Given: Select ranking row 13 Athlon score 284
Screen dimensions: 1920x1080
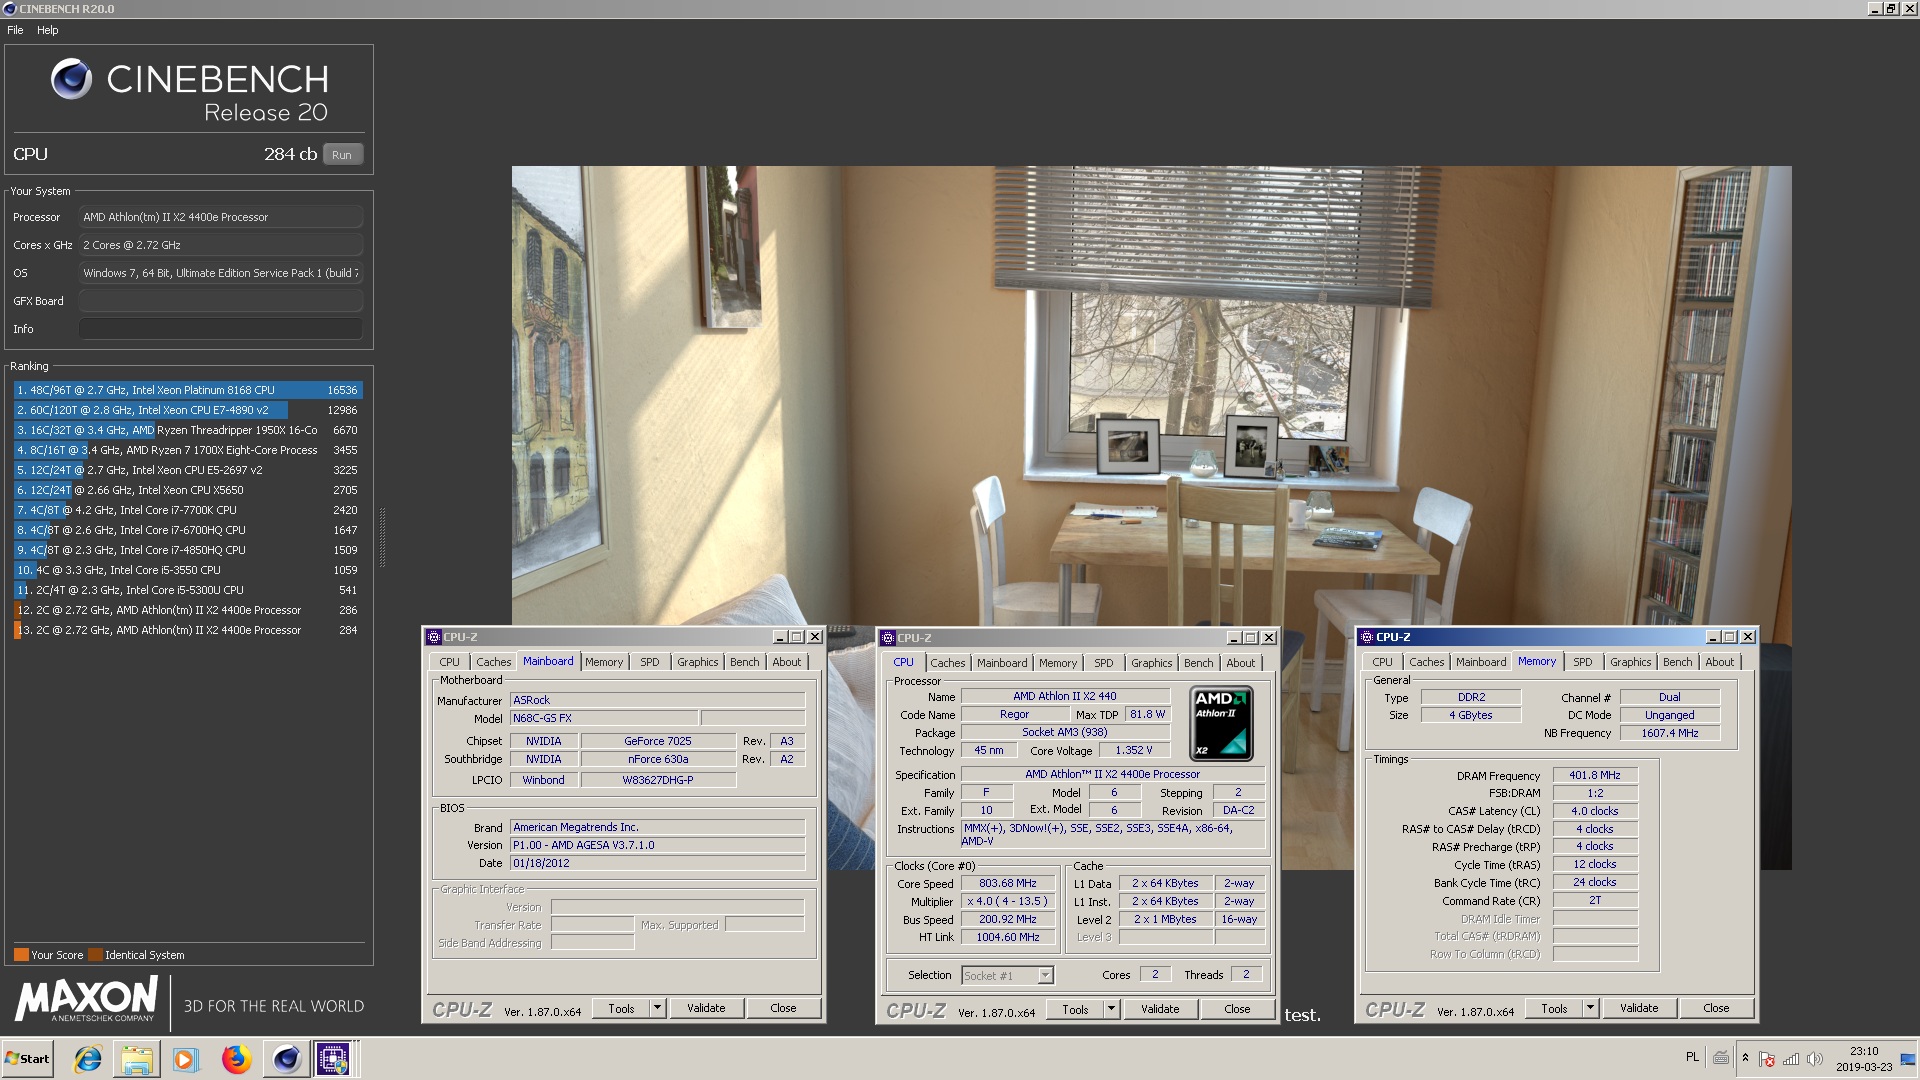Looking at the screenshot, I should coord(187,630).
